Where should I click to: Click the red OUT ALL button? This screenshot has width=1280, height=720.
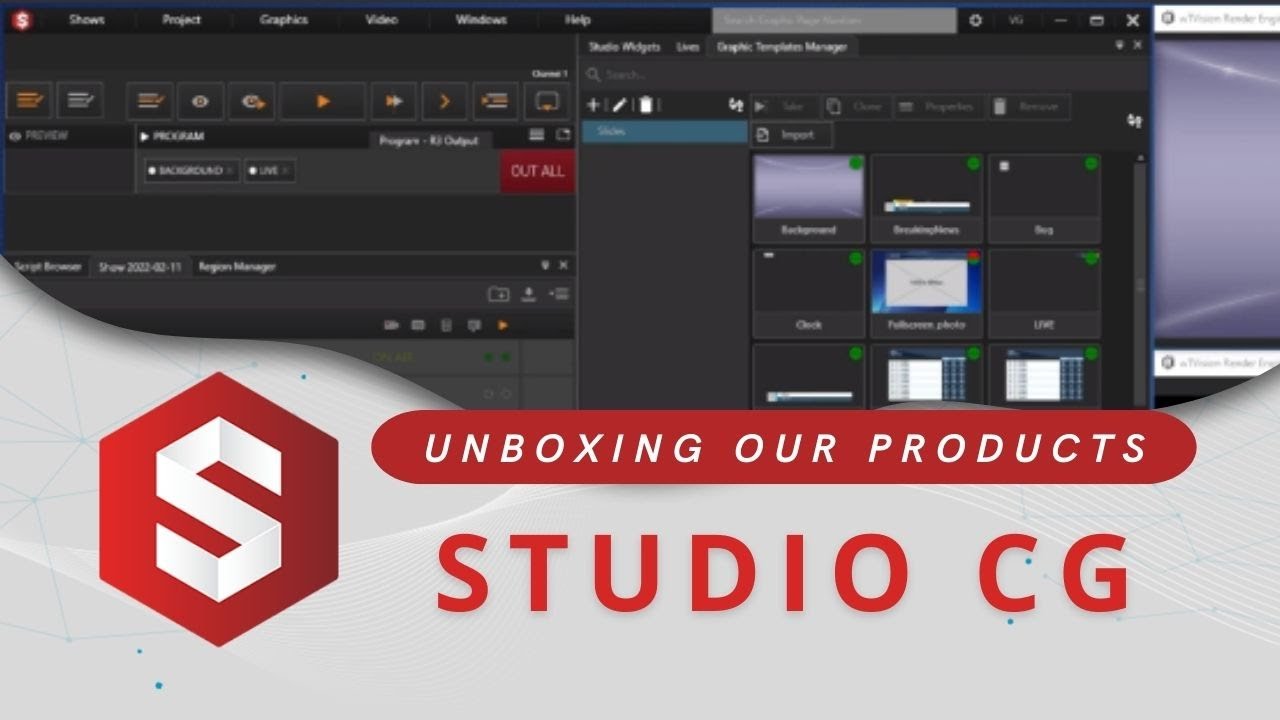coord(537,171)
